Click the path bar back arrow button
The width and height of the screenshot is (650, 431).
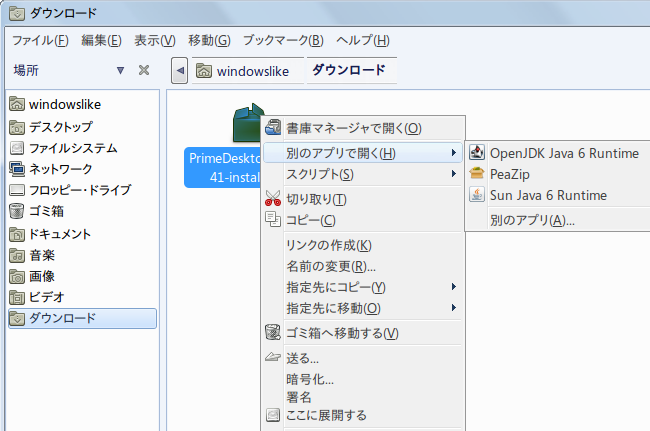[179, 70]
